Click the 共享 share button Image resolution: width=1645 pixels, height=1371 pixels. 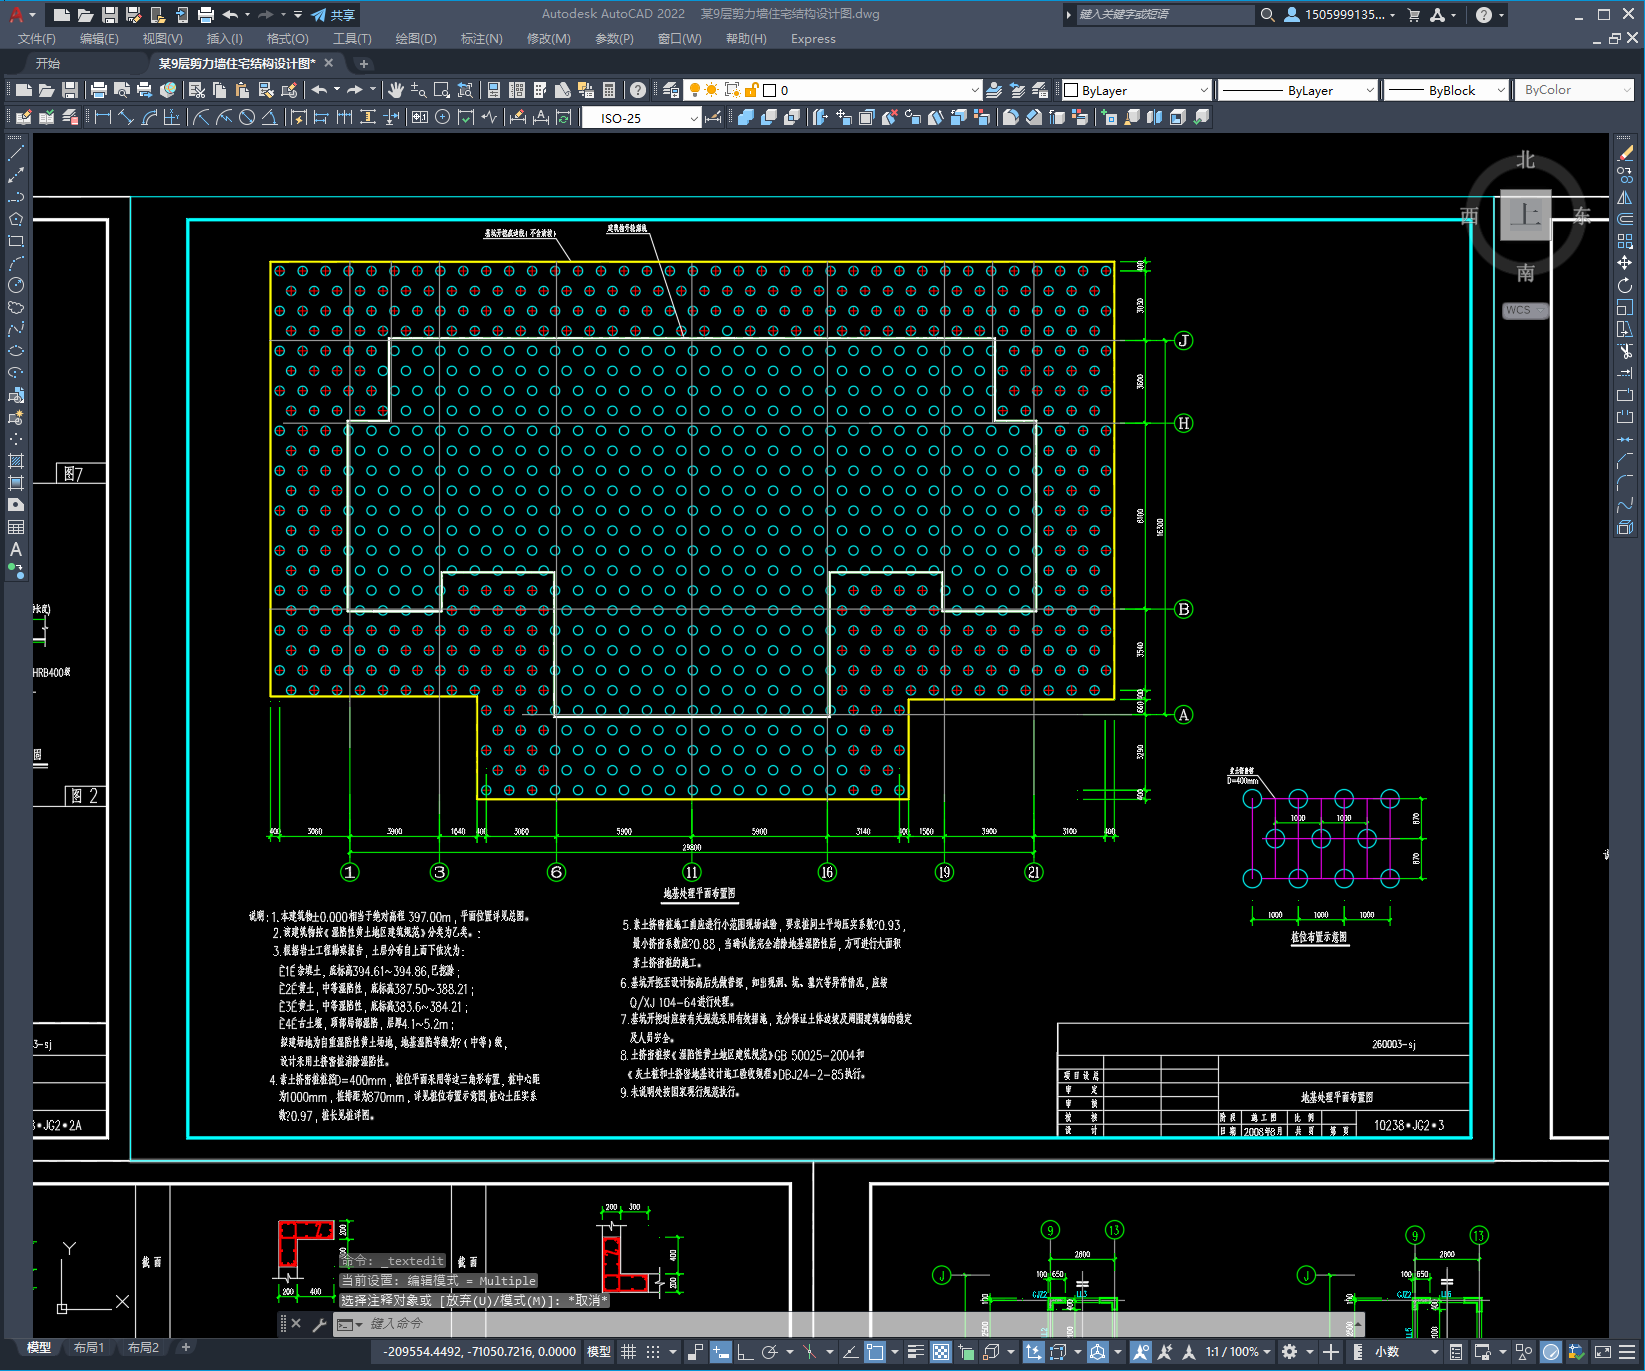tap(334, 15)
